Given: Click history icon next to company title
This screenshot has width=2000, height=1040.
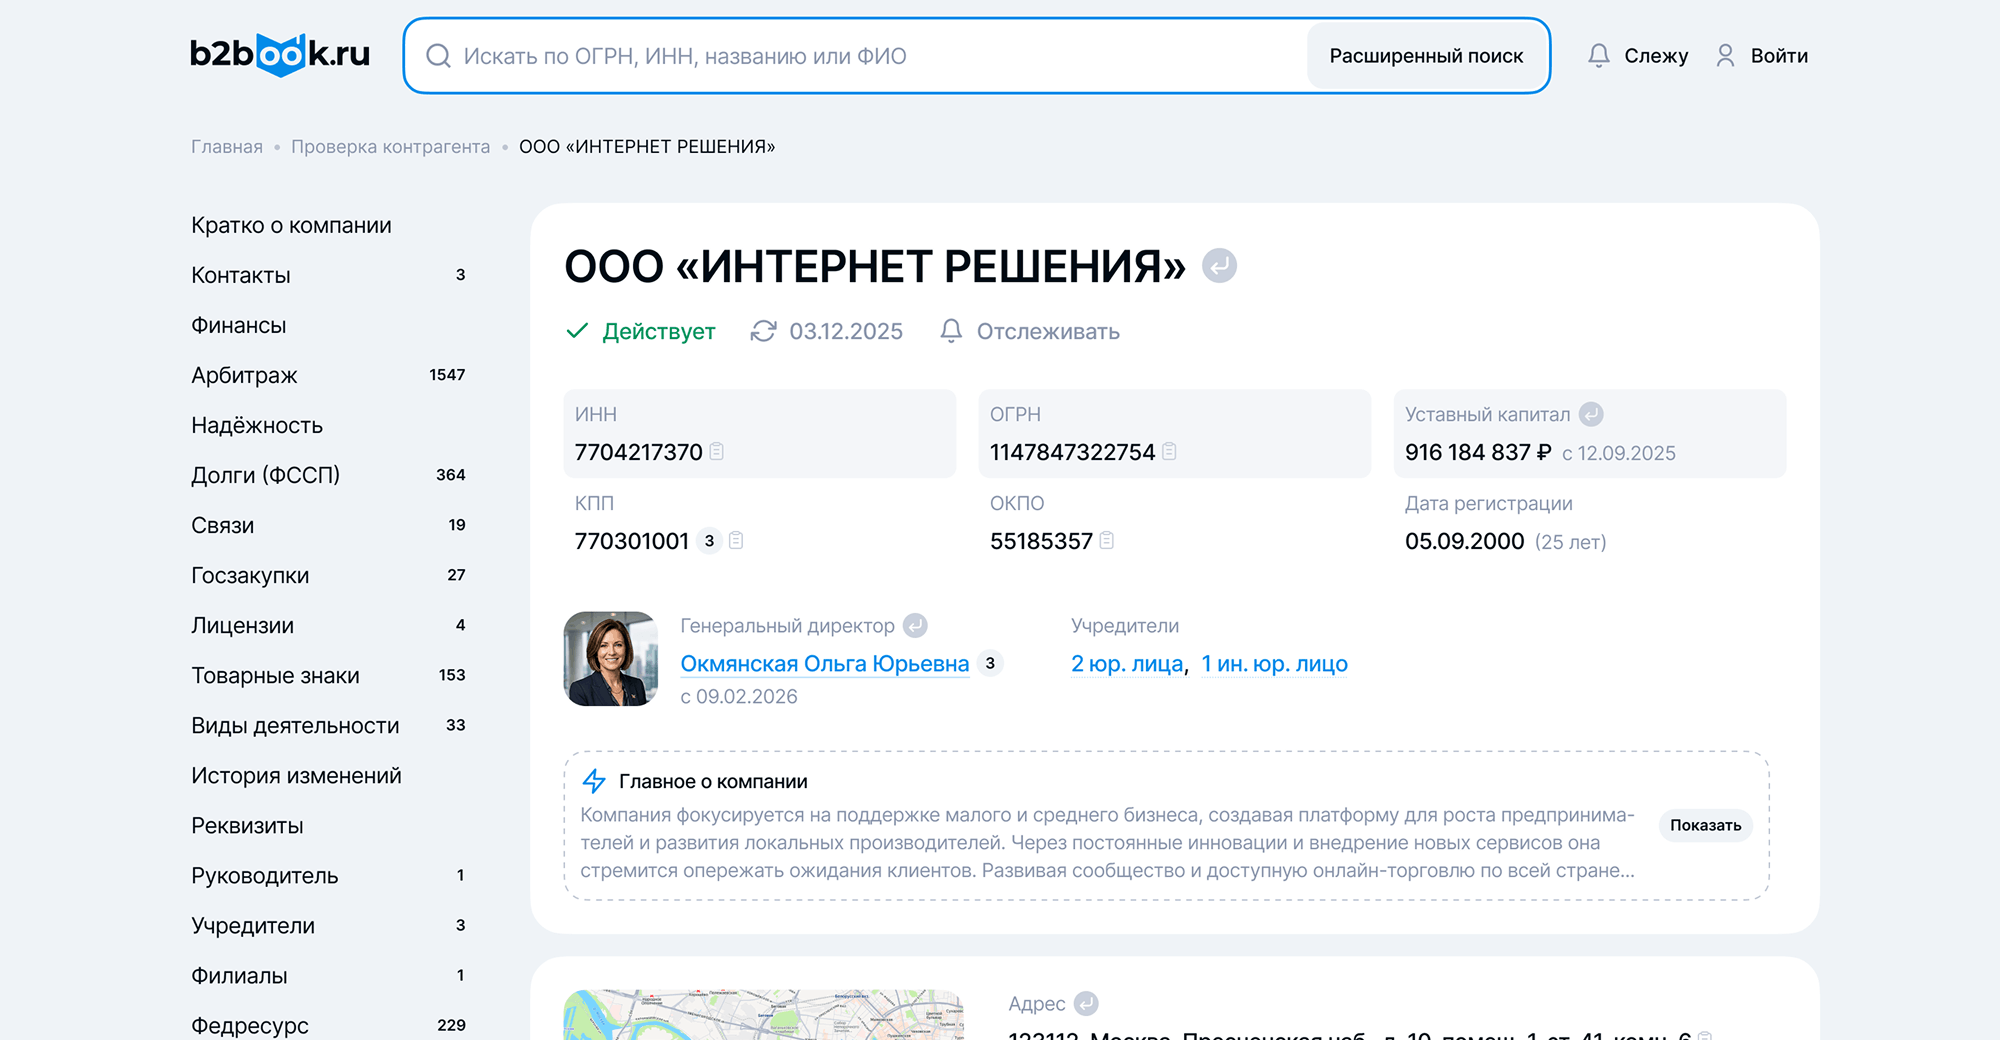Looking at the screenshot, I should coord(1219,266).
